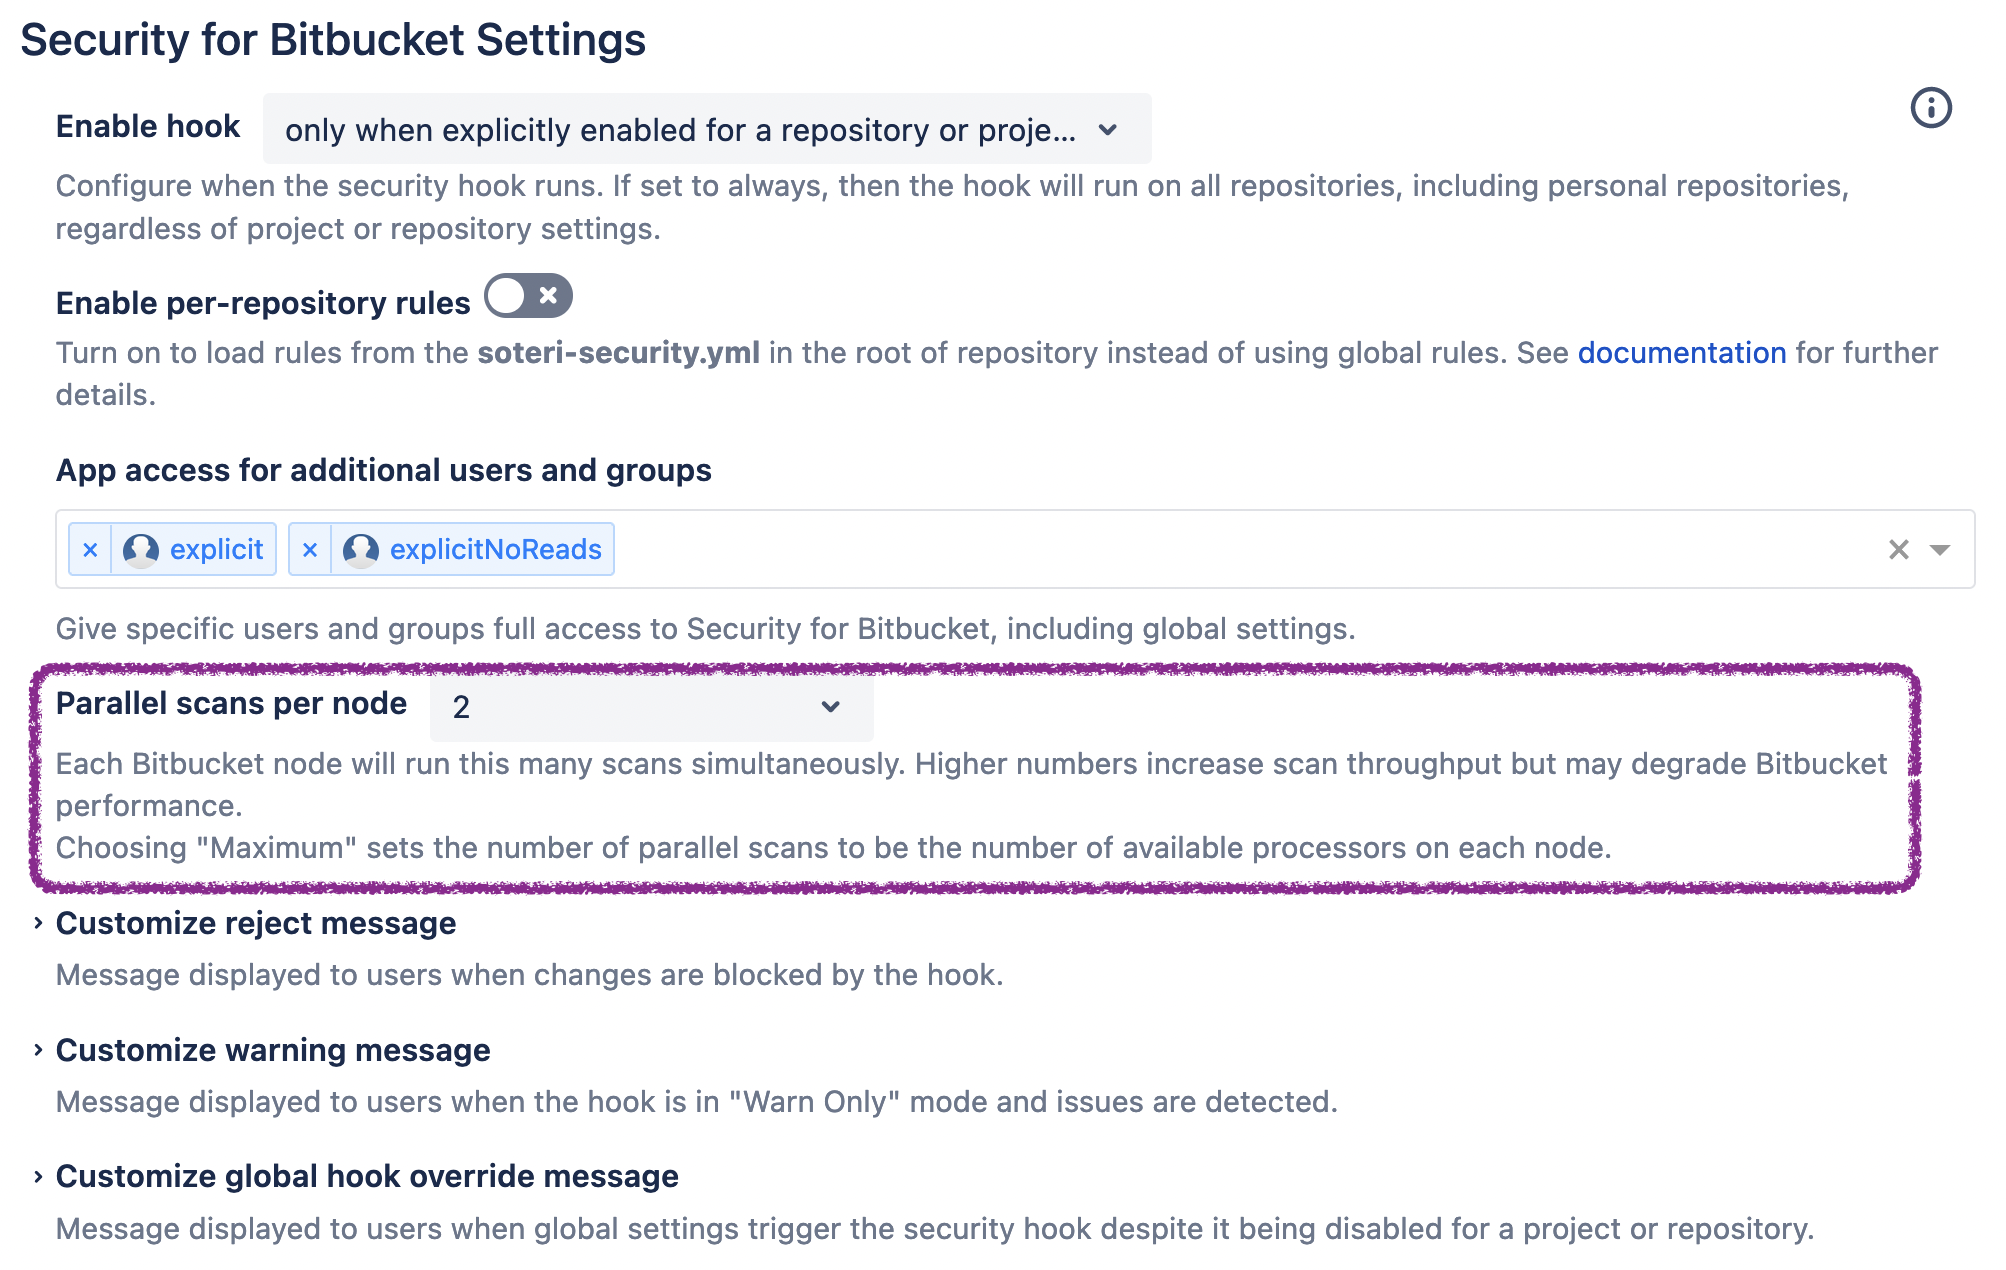Expand the Customize reject message section
This screenshot has width=2006, height=1270.
(x=38, y=923)
